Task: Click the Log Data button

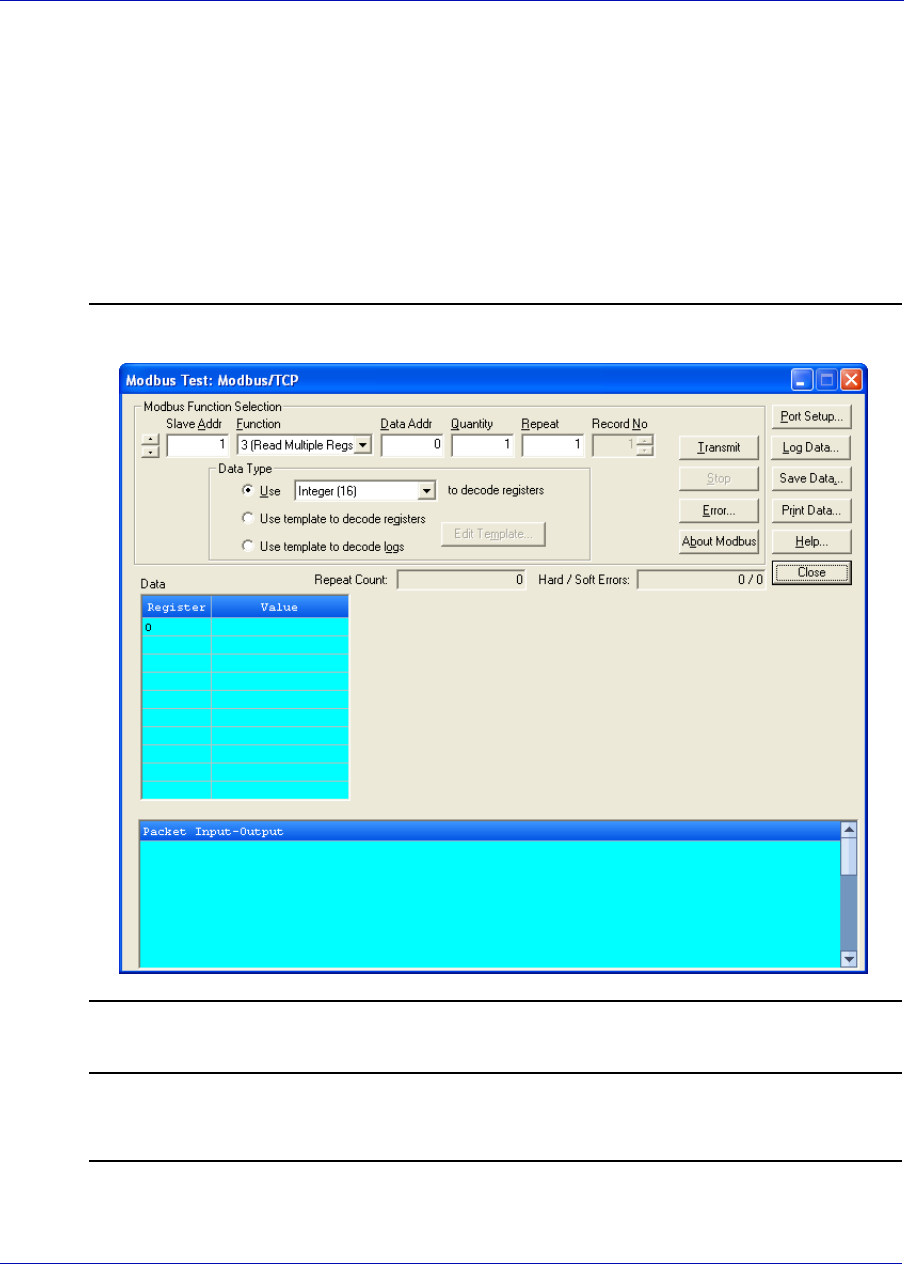Action: [811, 447]
